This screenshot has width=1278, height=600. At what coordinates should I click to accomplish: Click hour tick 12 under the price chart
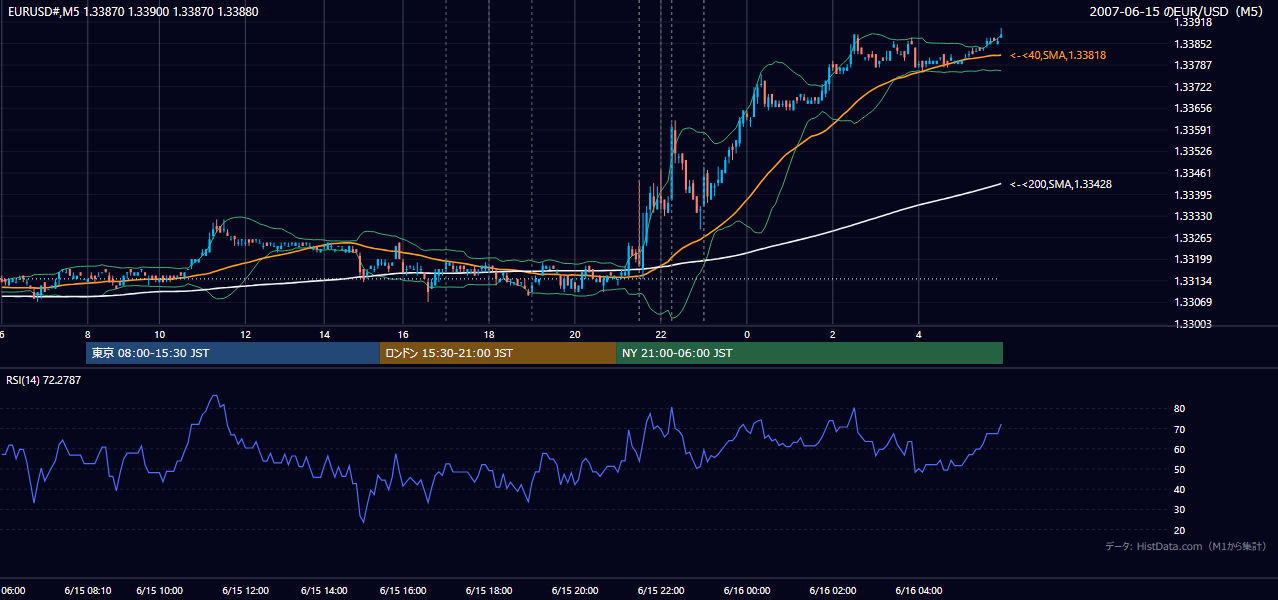pyautogui.click(x=246, y=334)
